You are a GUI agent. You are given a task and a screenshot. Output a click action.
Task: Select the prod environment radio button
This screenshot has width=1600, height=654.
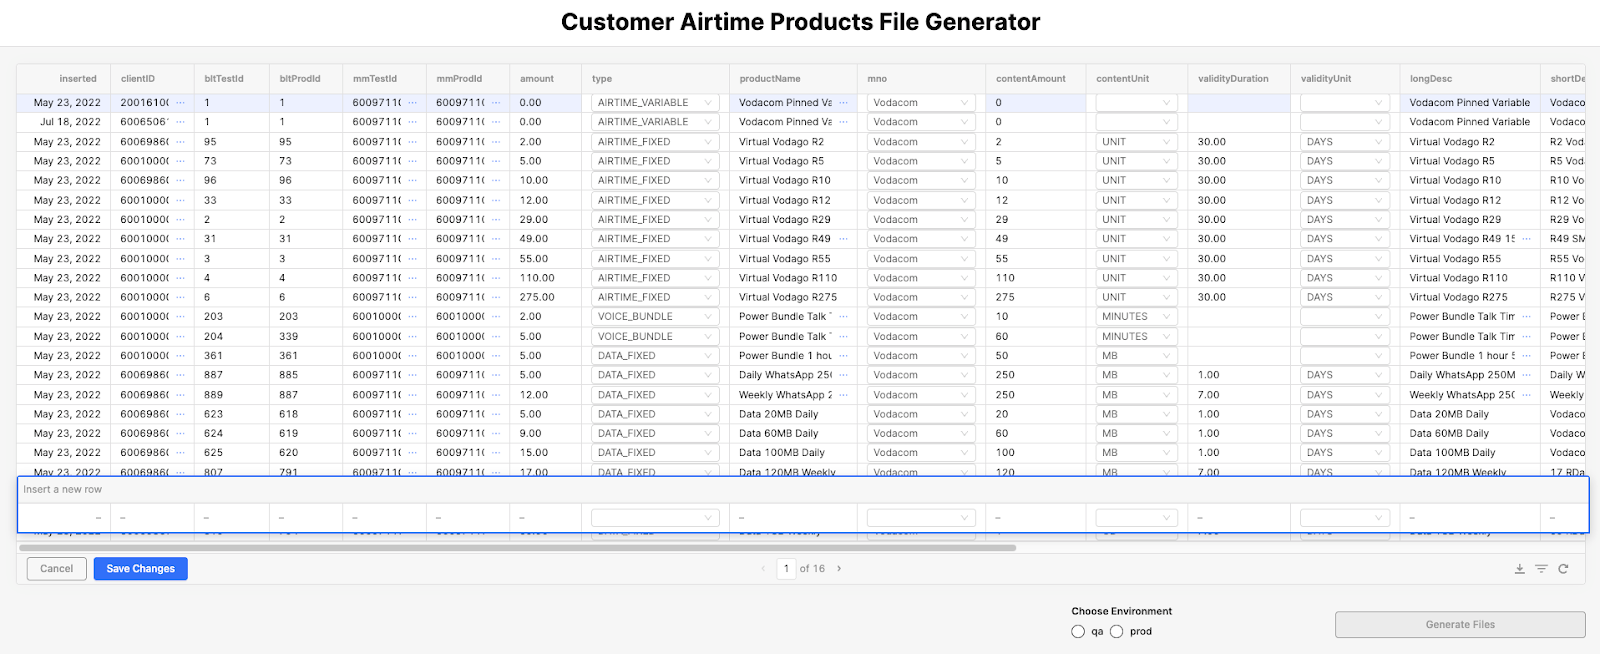1117,632
